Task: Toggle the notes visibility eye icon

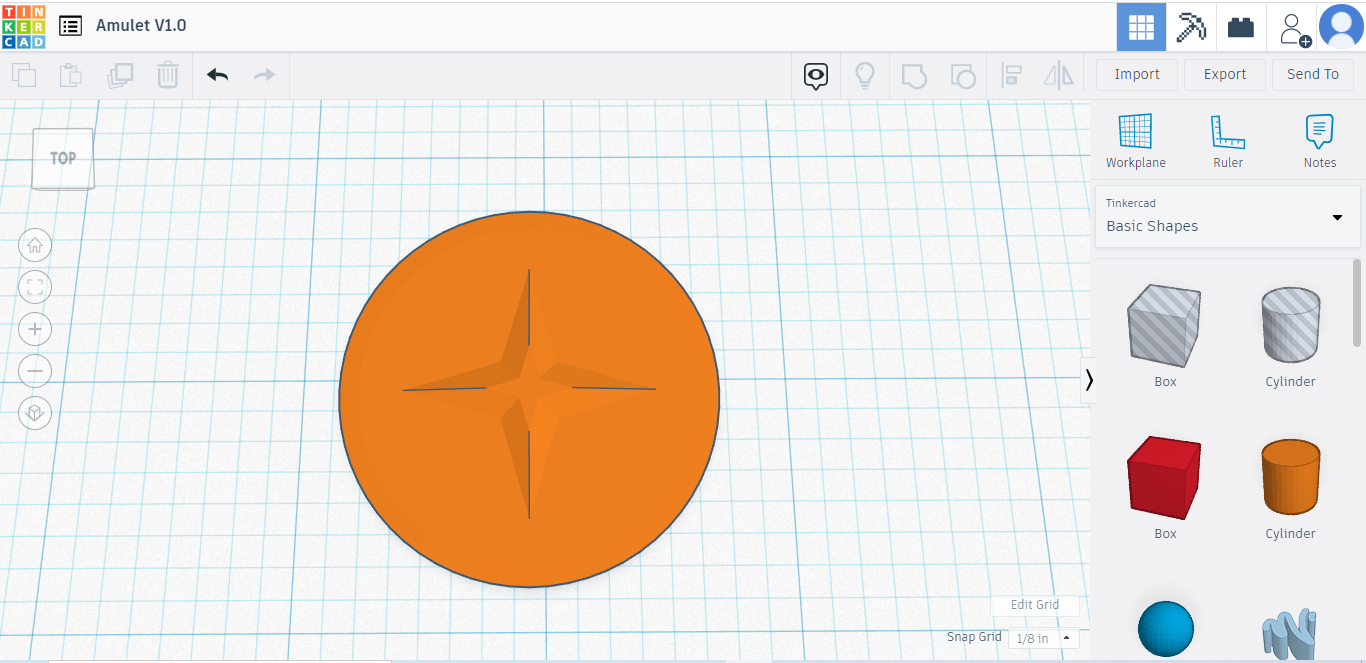Action: point(816,75)
